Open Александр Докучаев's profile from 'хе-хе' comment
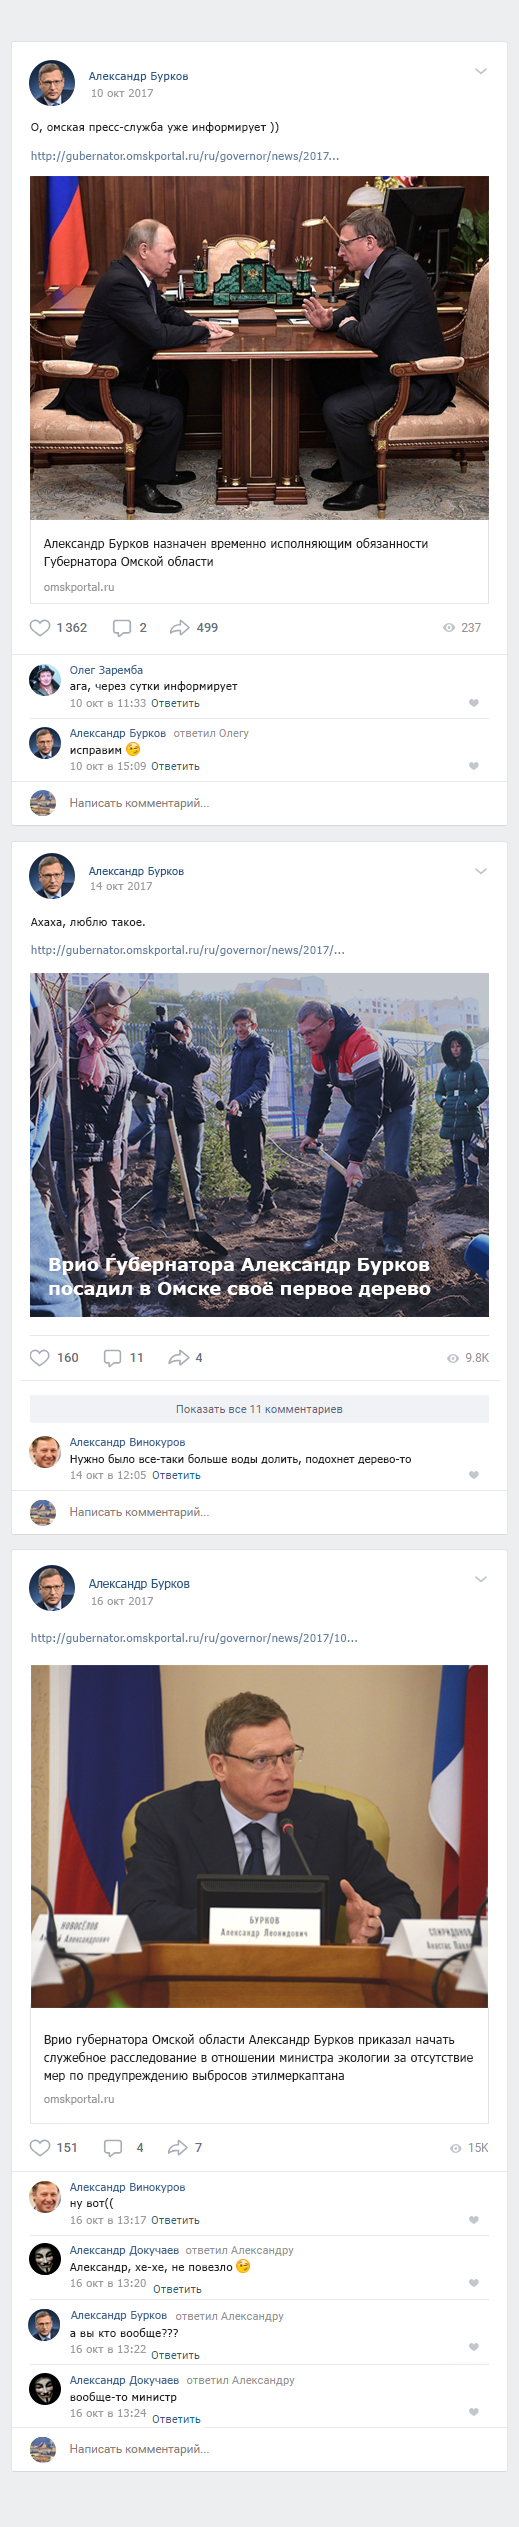Image resolution: width=519 pixels, height=2527 pixels. pos(124,2250)
